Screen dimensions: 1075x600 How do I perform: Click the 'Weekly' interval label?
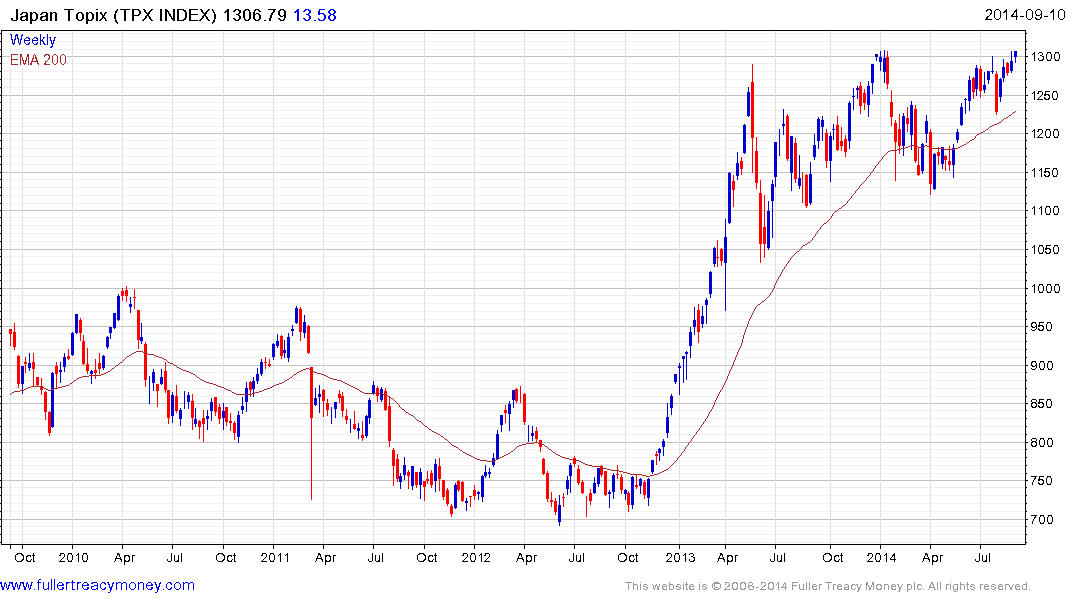click(33, 40)
